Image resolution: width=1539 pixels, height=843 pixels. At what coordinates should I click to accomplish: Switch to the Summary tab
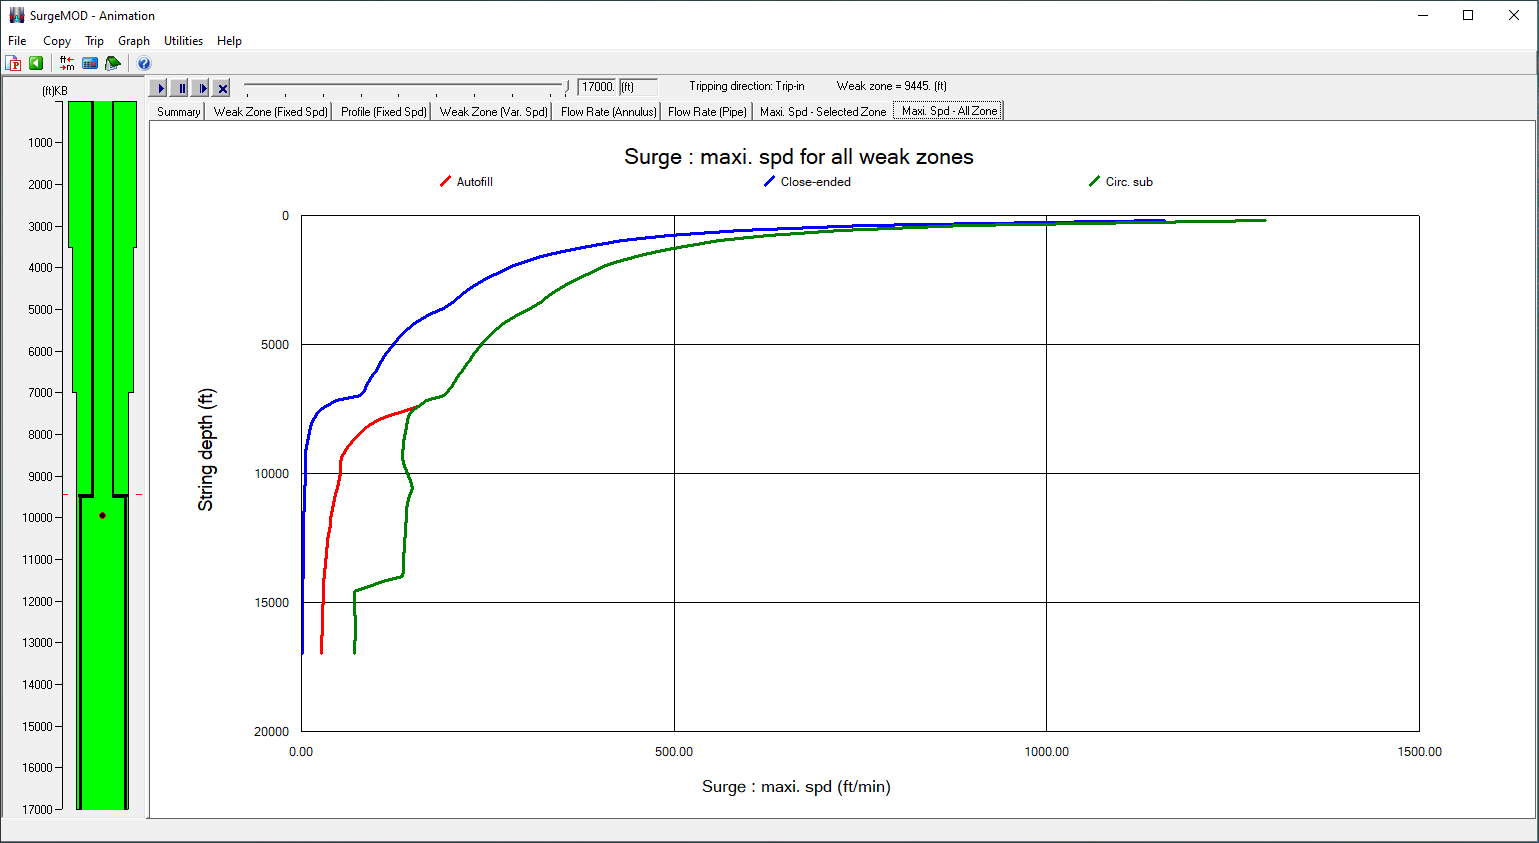tap(178, 112)
